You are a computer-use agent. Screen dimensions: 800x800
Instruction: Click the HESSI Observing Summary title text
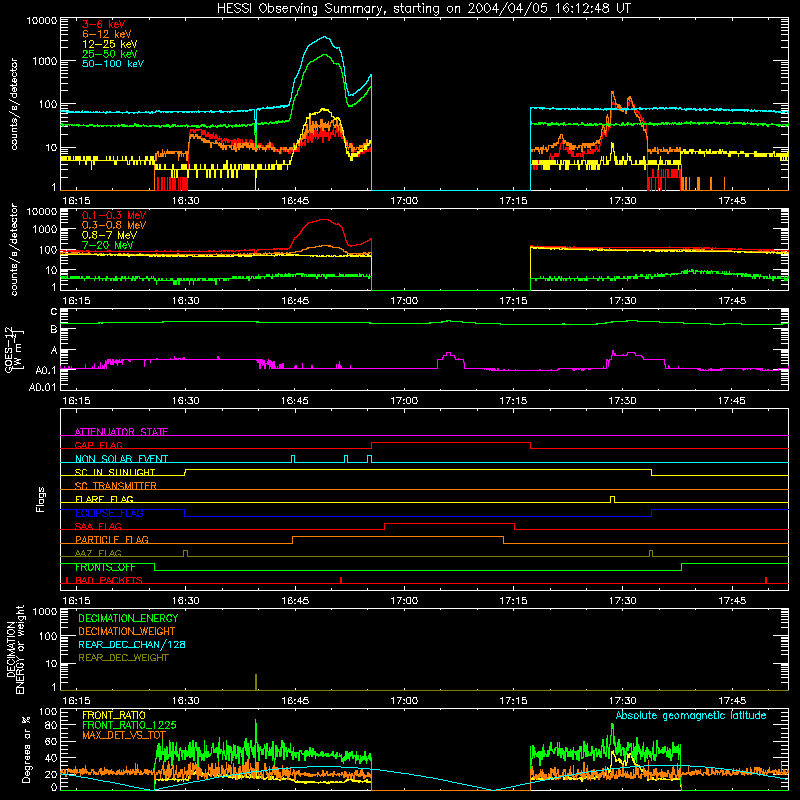[423, 9]
